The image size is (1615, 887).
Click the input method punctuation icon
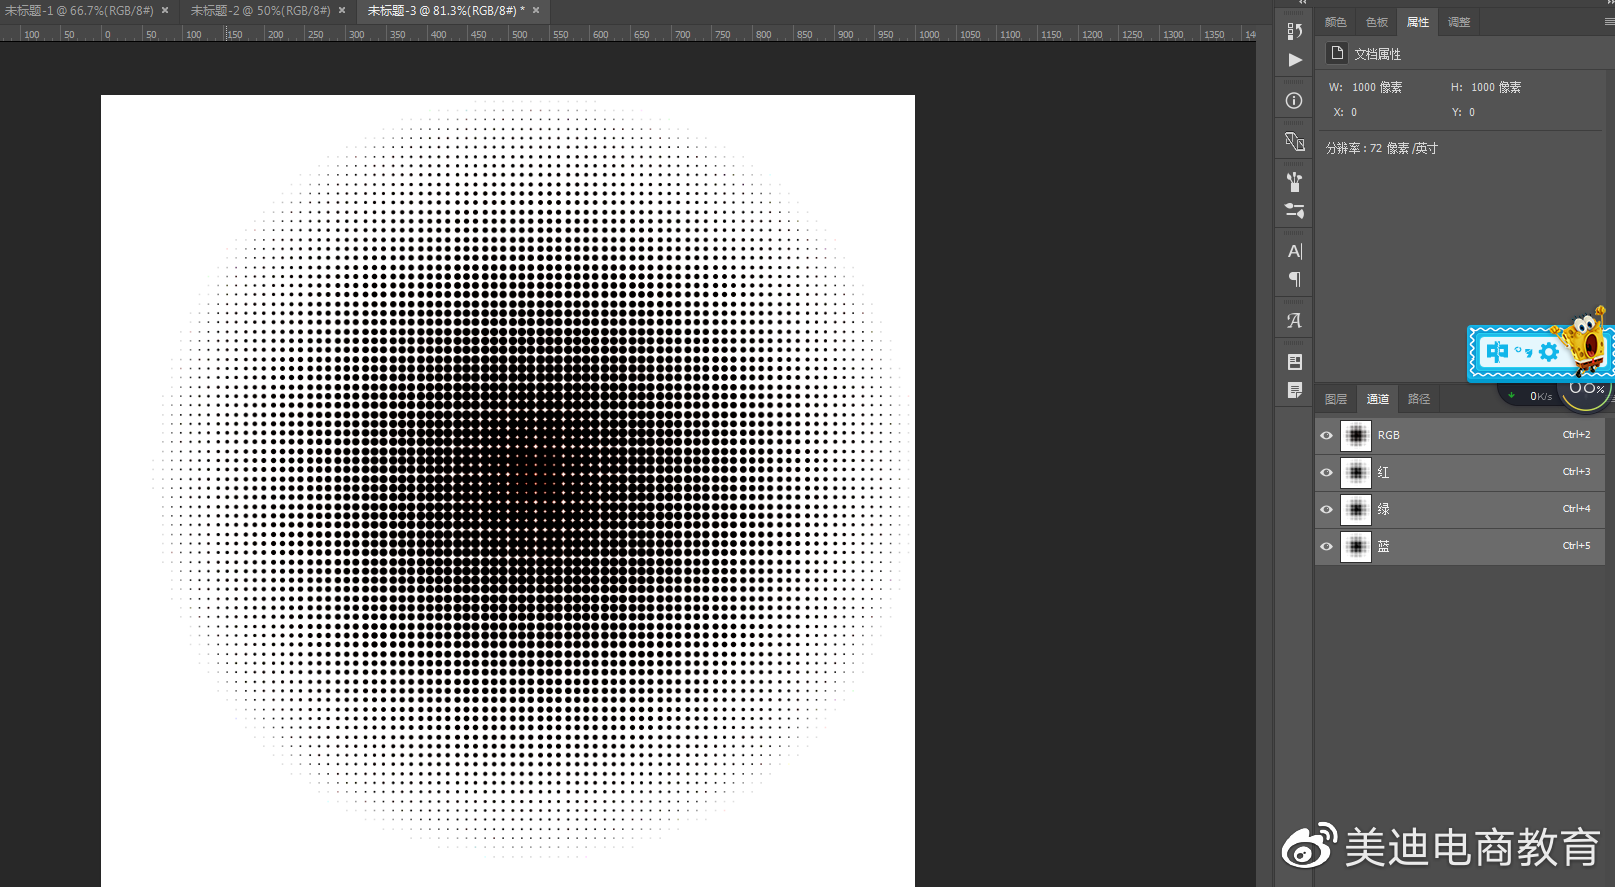1523,351
